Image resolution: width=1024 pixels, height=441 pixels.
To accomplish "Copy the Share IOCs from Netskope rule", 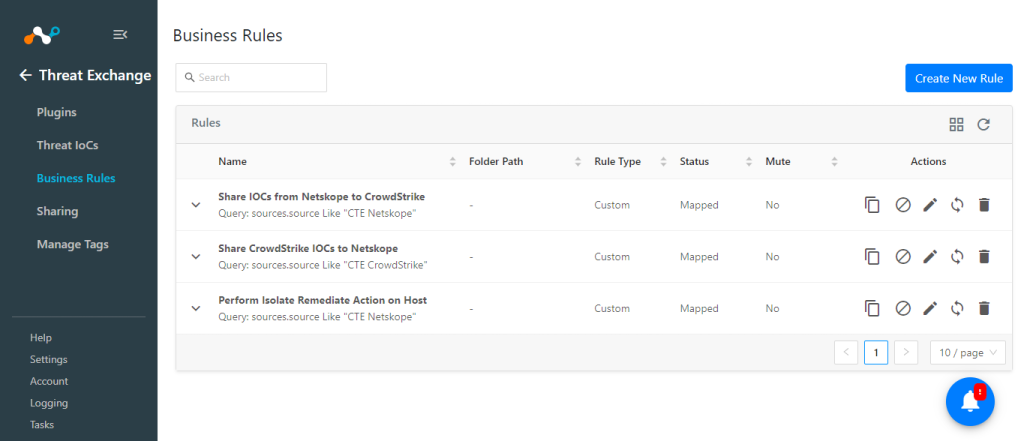I will [872, 205].
